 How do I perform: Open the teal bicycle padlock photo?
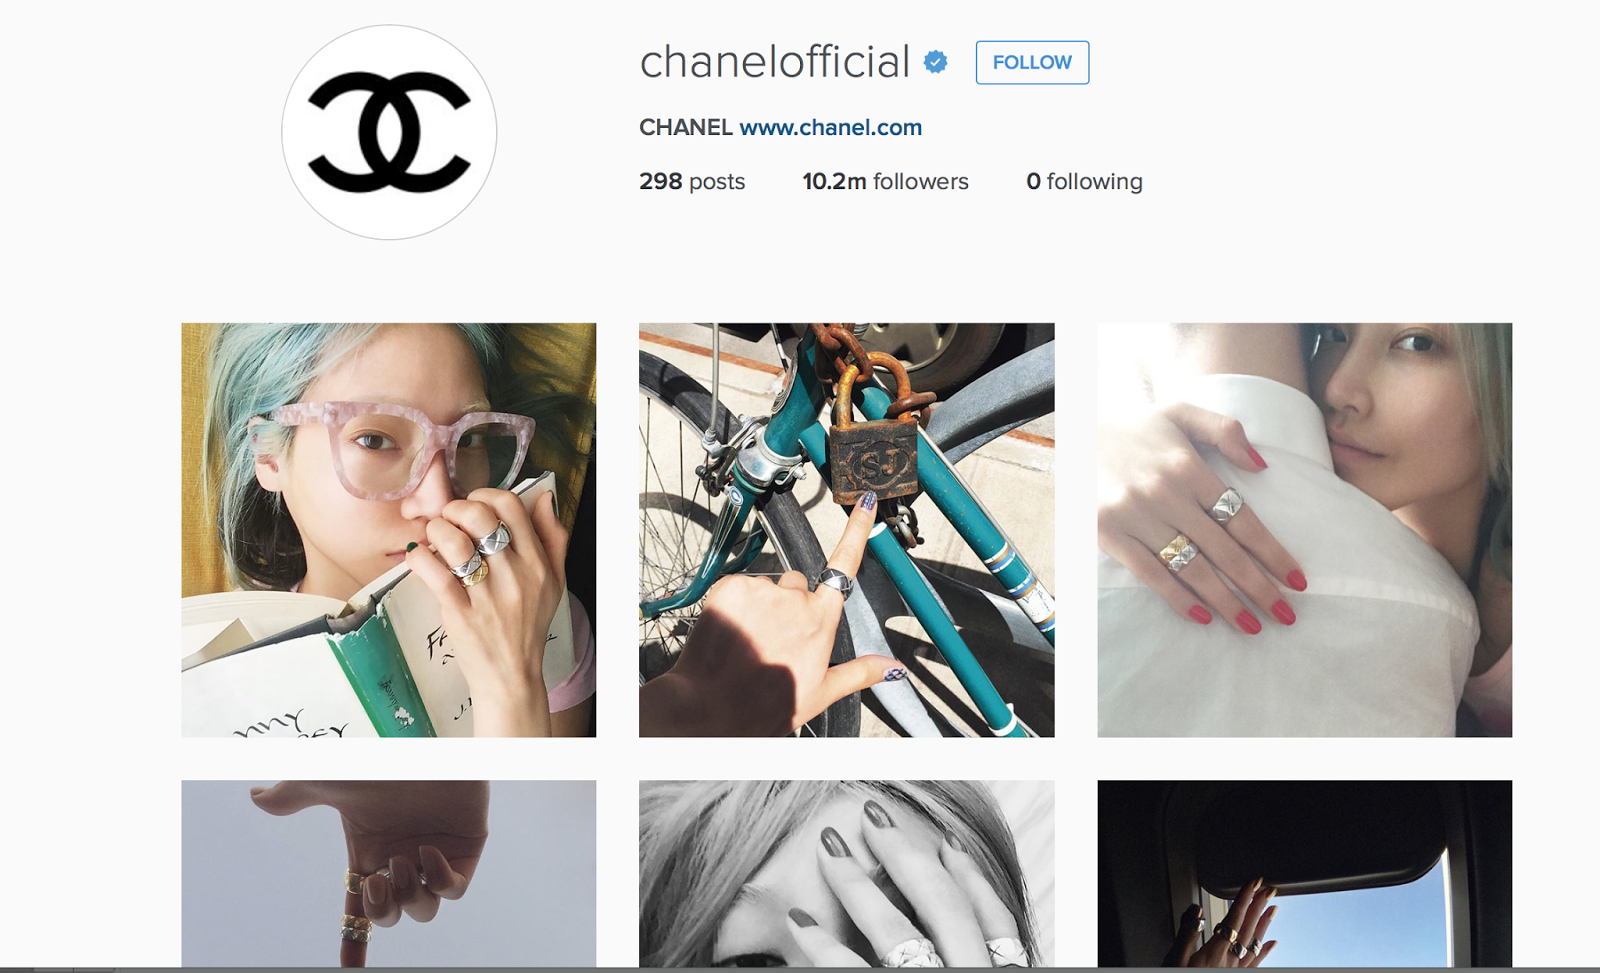(x=846, y=530)
